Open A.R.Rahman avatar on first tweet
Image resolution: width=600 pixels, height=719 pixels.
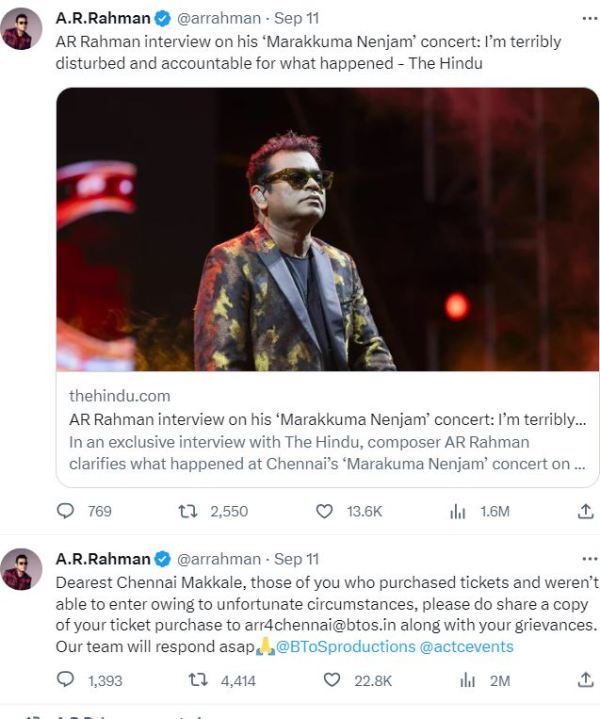coord(21,29)
